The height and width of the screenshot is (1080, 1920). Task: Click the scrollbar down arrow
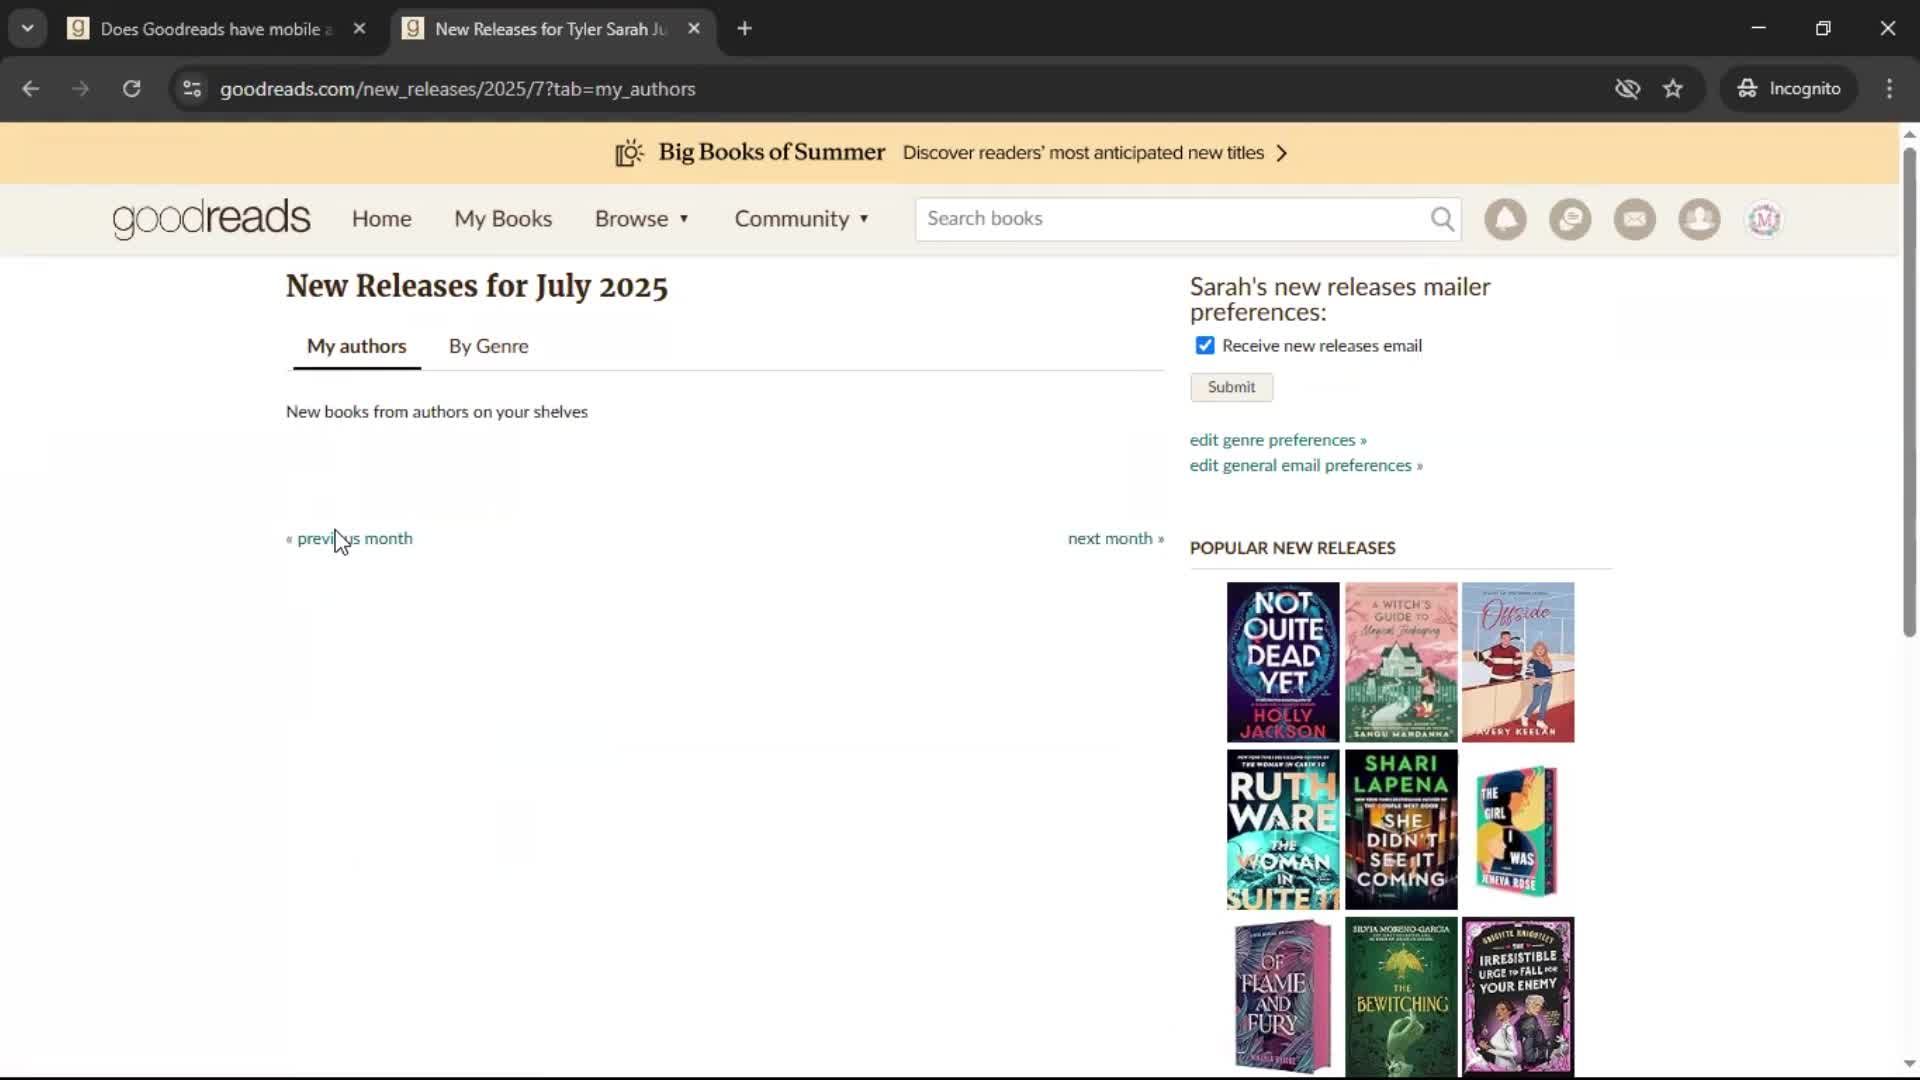tap(1908, 1063)
